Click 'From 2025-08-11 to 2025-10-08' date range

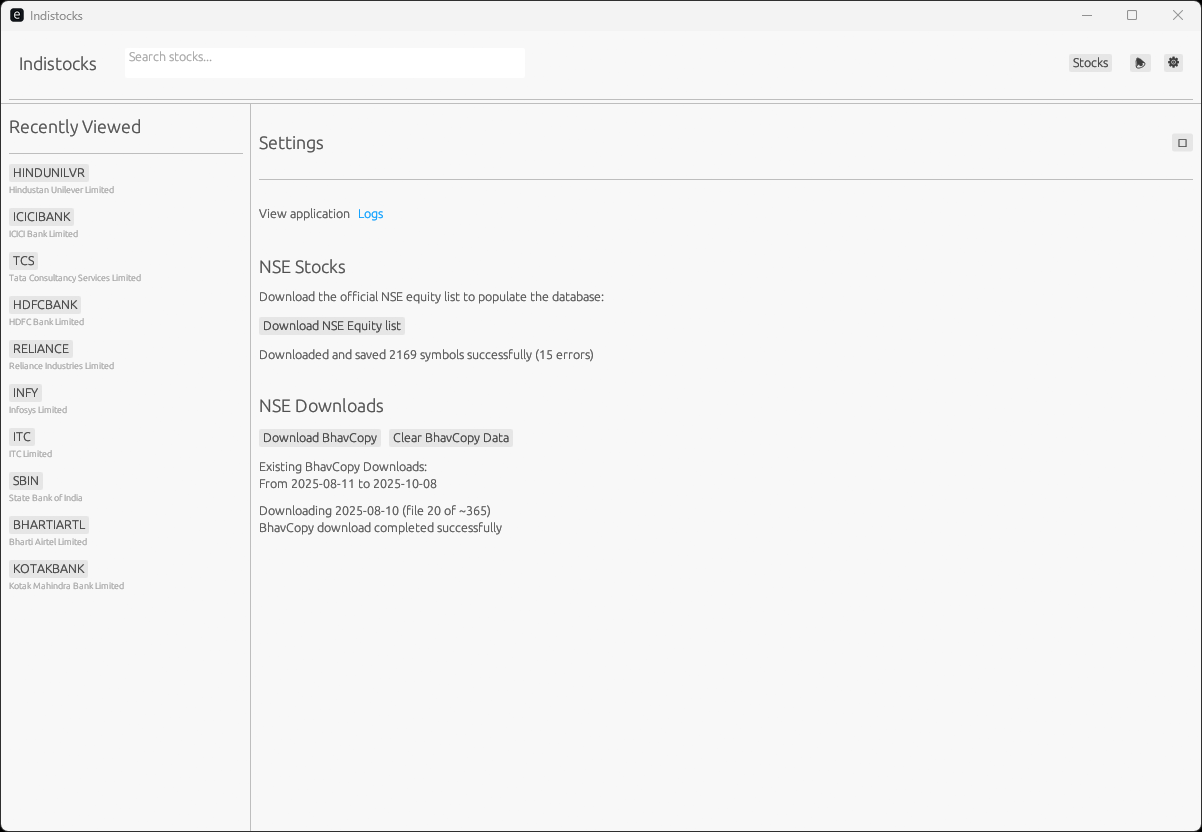tap(348, 484)
